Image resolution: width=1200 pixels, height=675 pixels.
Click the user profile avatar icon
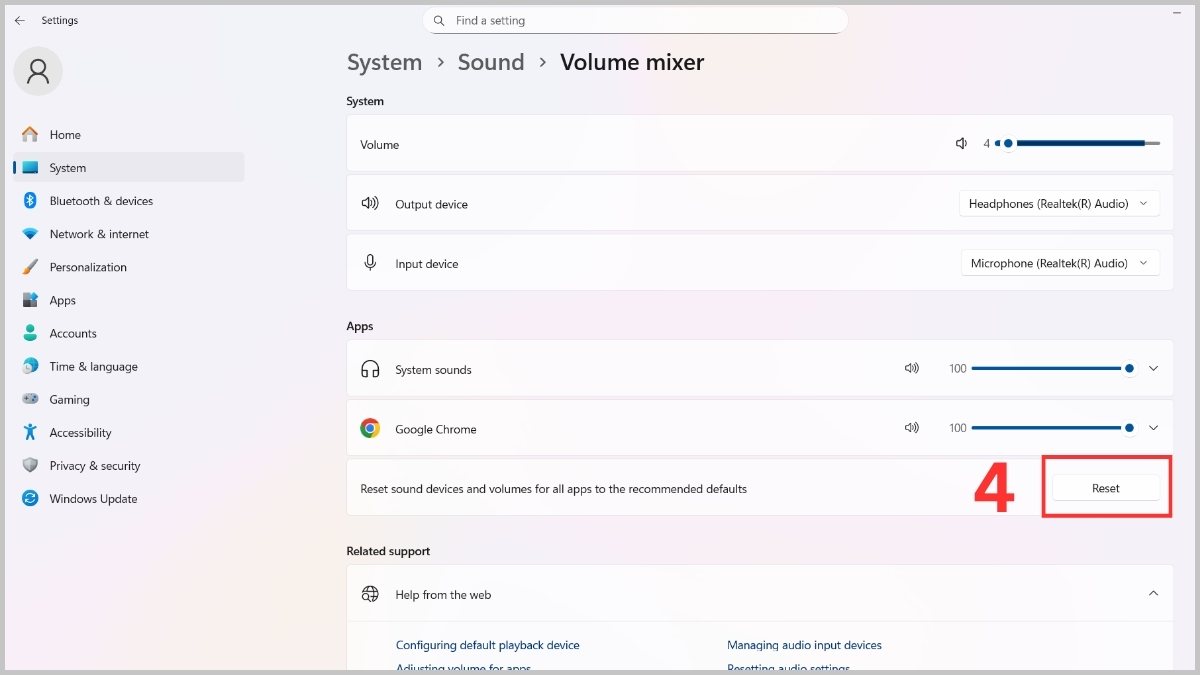coord(38,71)
